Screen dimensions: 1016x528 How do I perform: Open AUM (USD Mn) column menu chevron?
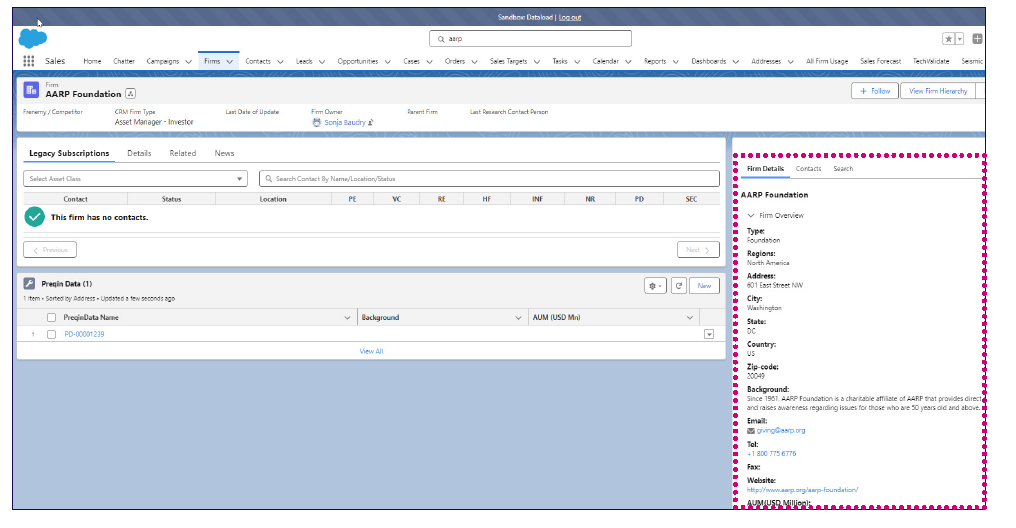click(689, 317)
